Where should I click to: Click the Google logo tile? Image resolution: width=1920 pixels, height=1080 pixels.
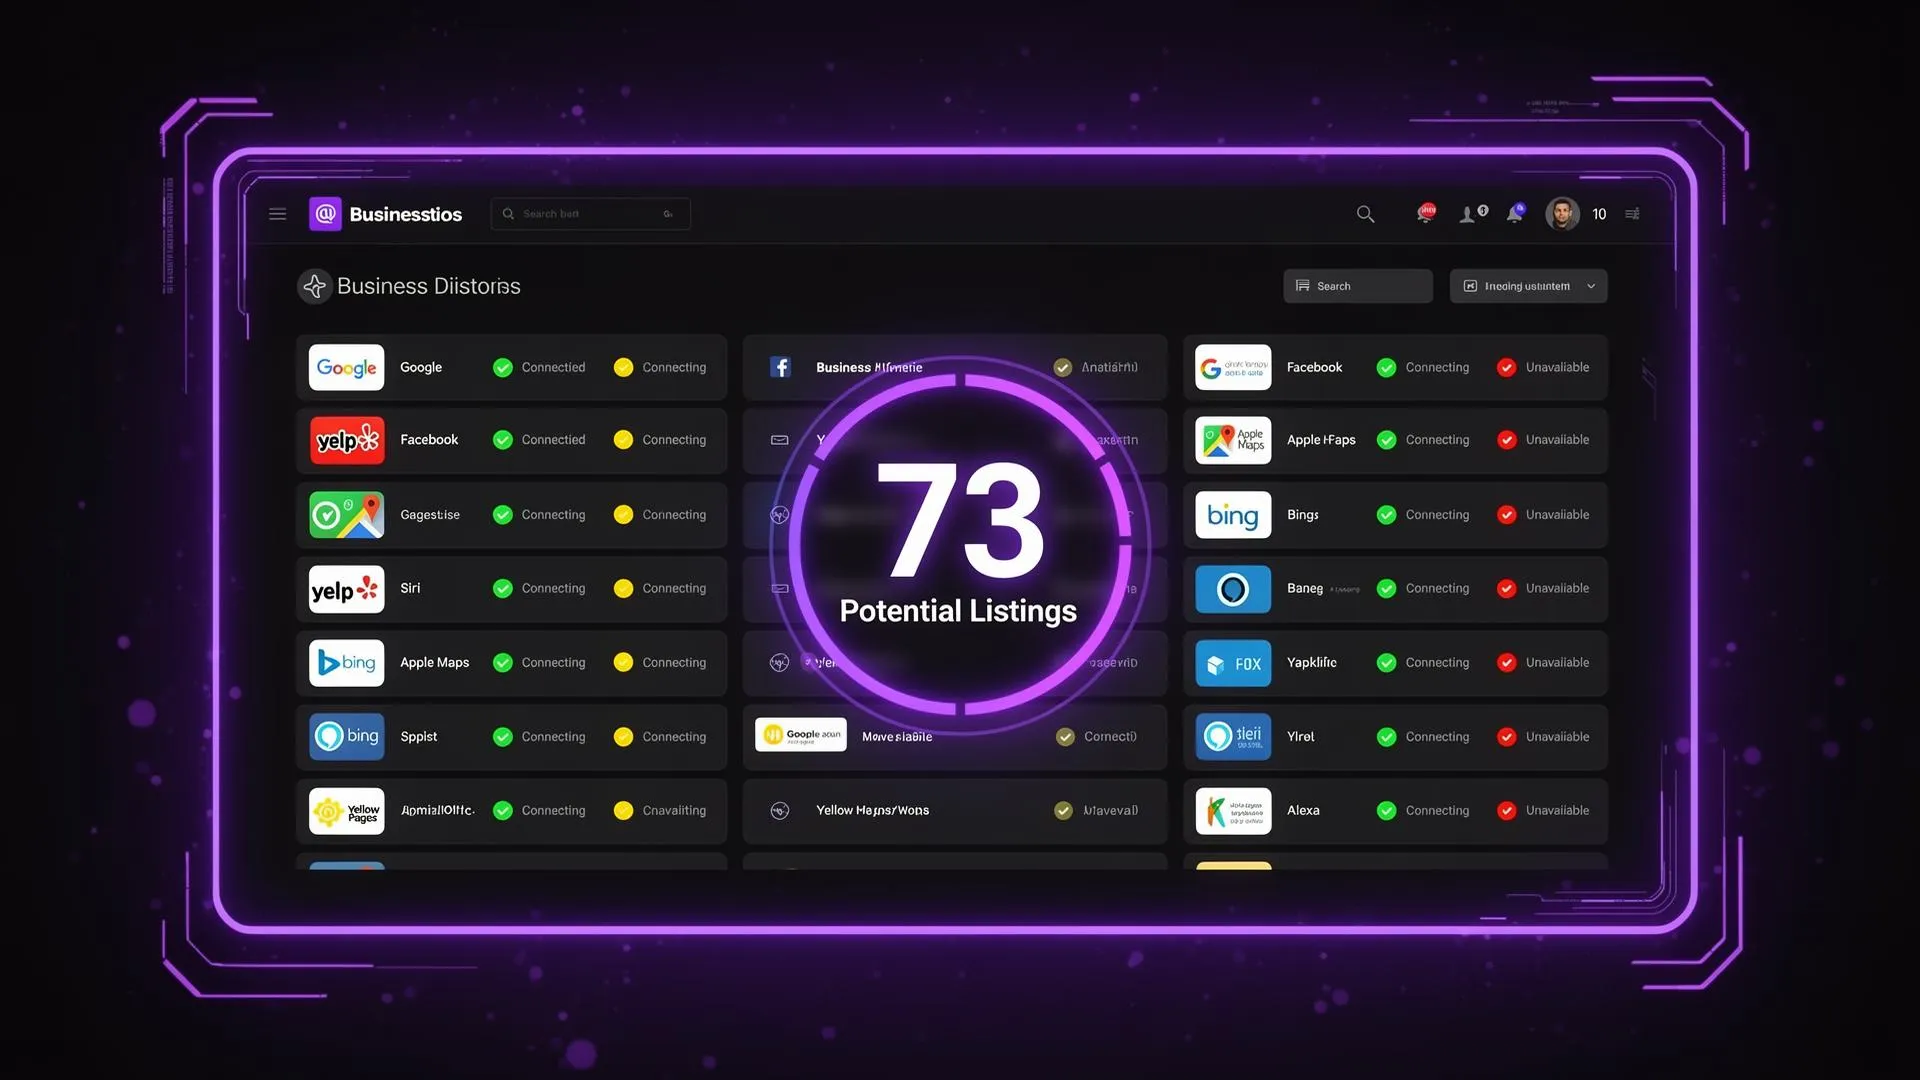346,367
